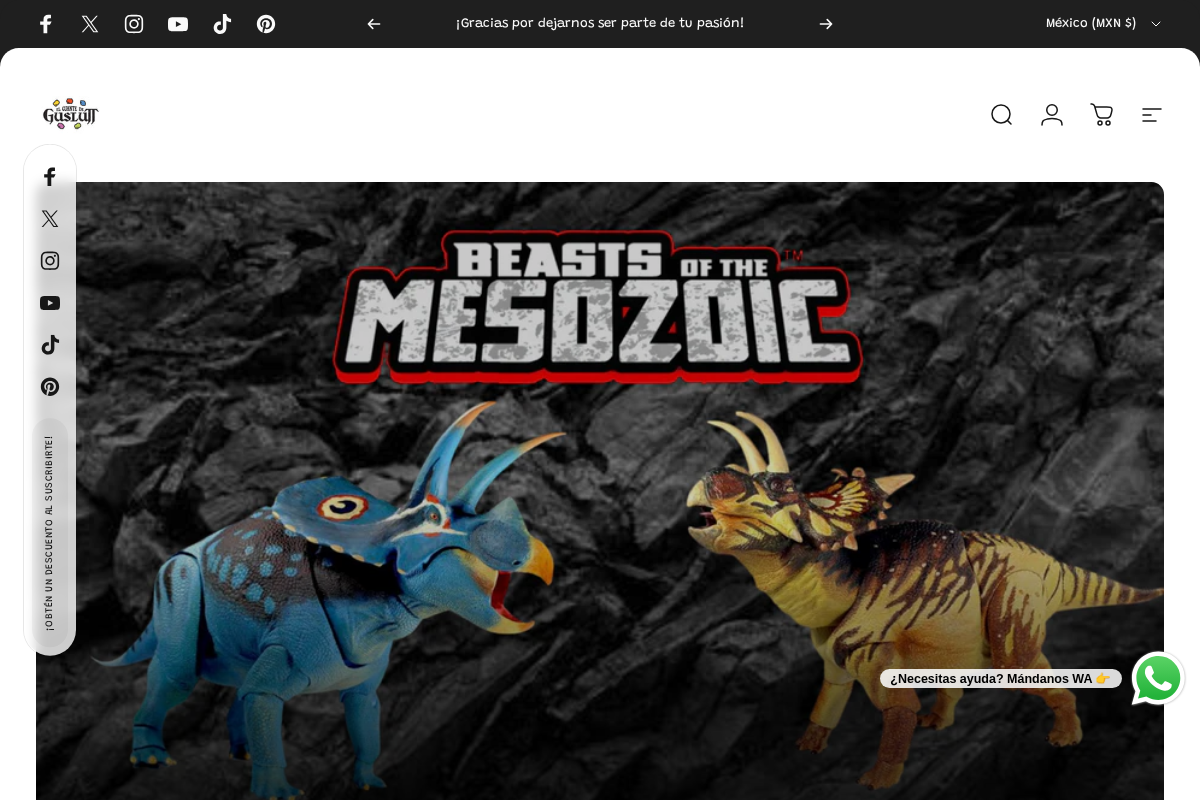Go back to the previous announcement message

click(374, 24)
